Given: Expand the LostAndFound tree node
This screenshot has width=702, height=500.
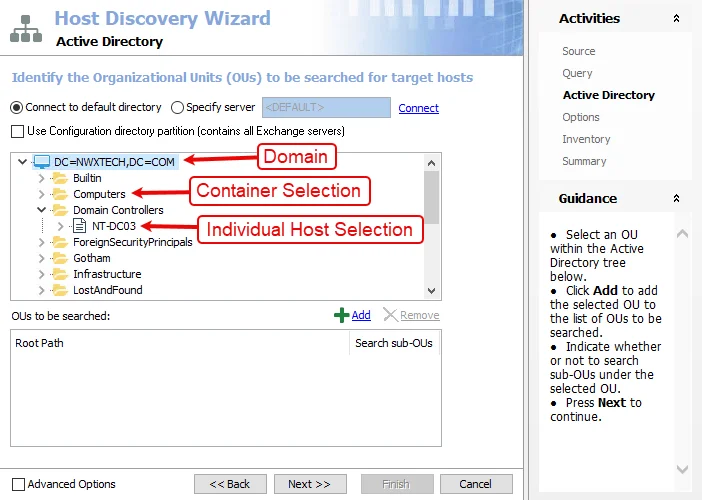Looking at the screenshot, I should click(42, 290).
